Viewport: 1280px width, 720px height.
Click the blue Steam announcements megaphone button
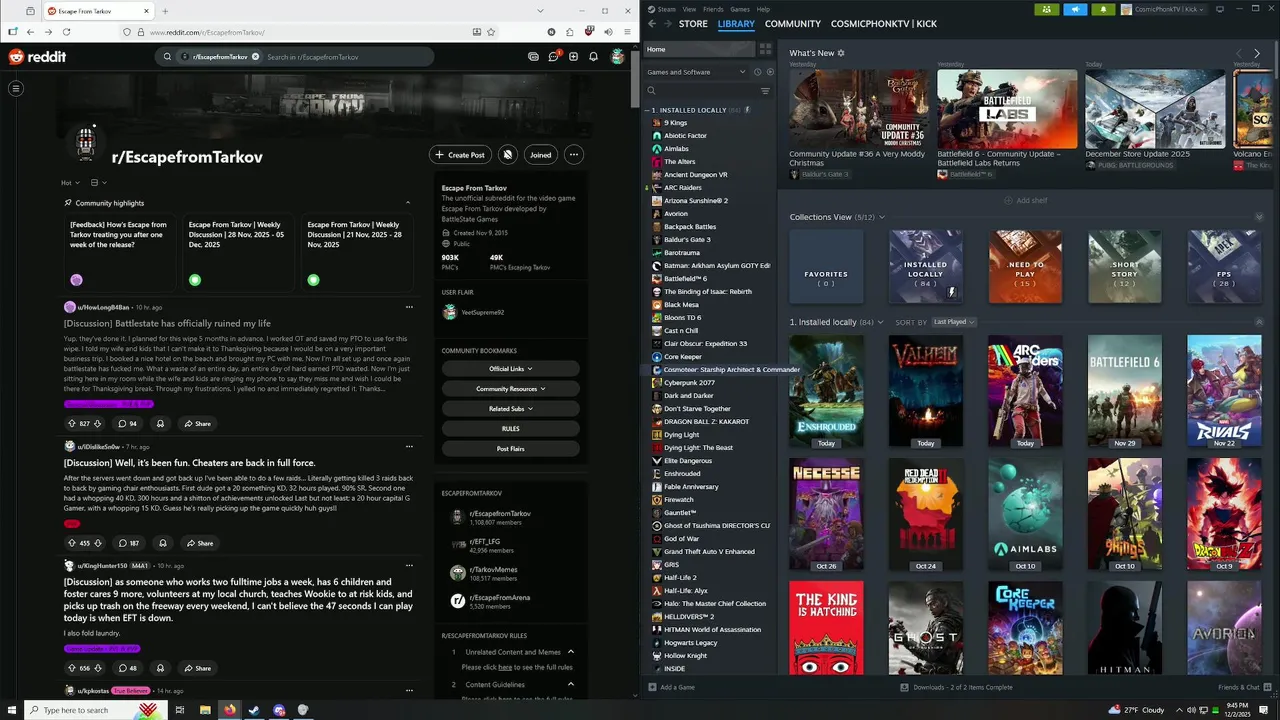1075,9
